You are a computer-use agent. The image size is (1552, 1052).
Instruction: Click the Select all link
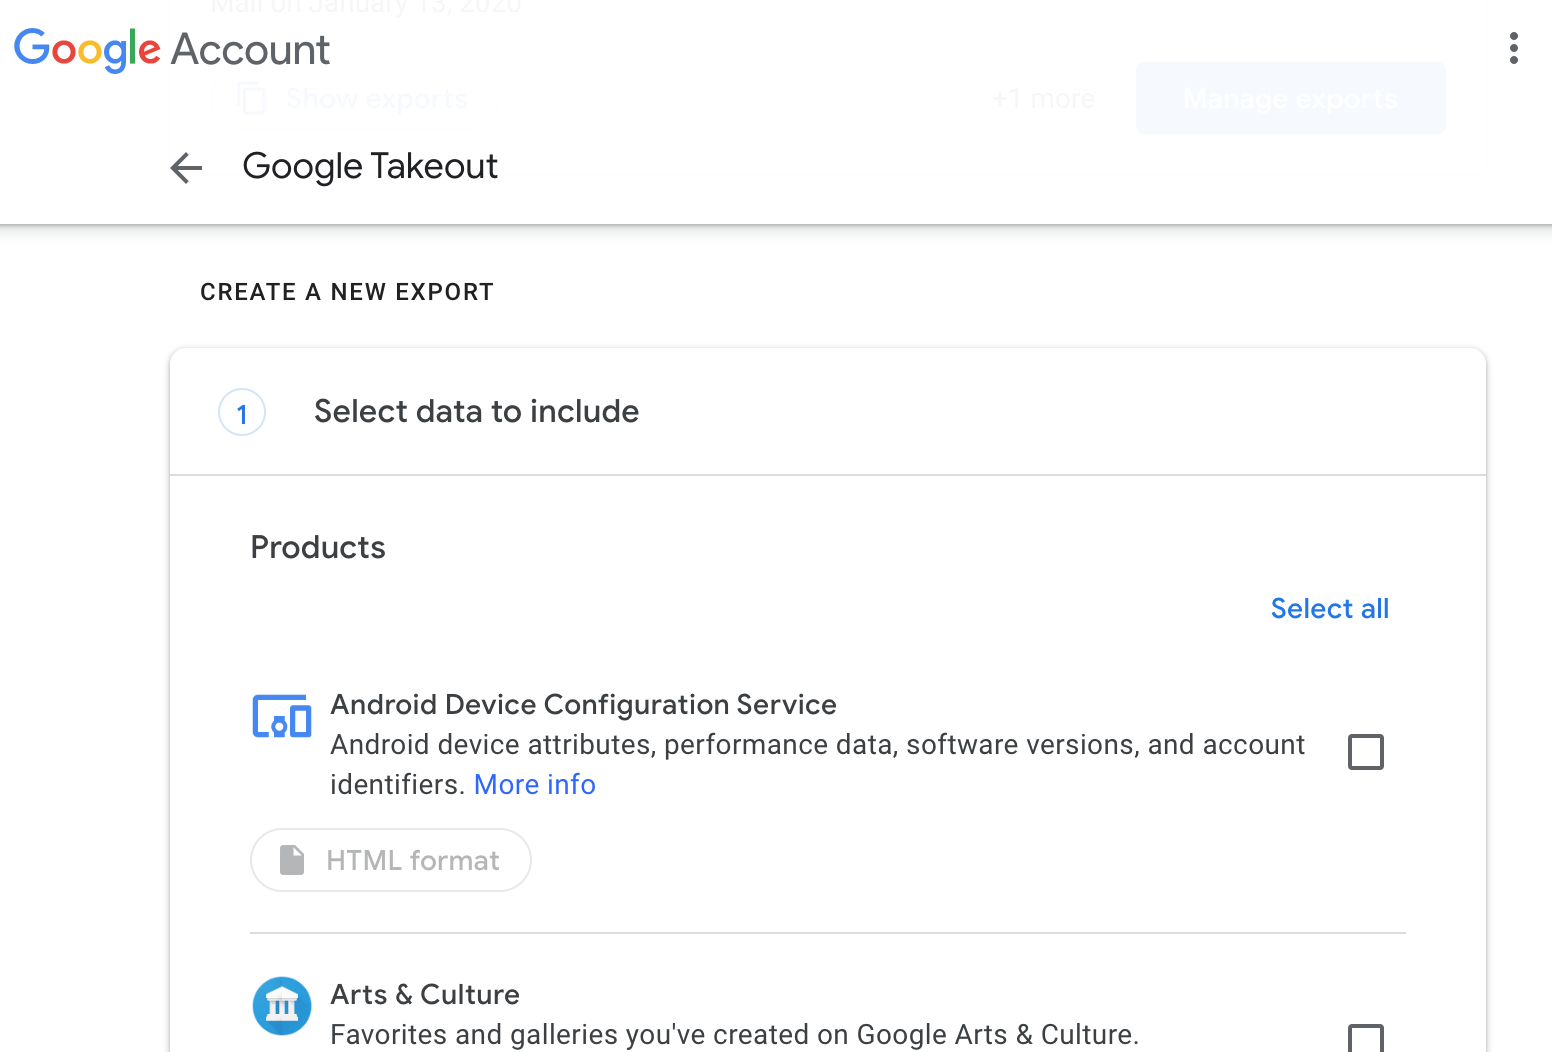pos(1329,609)
